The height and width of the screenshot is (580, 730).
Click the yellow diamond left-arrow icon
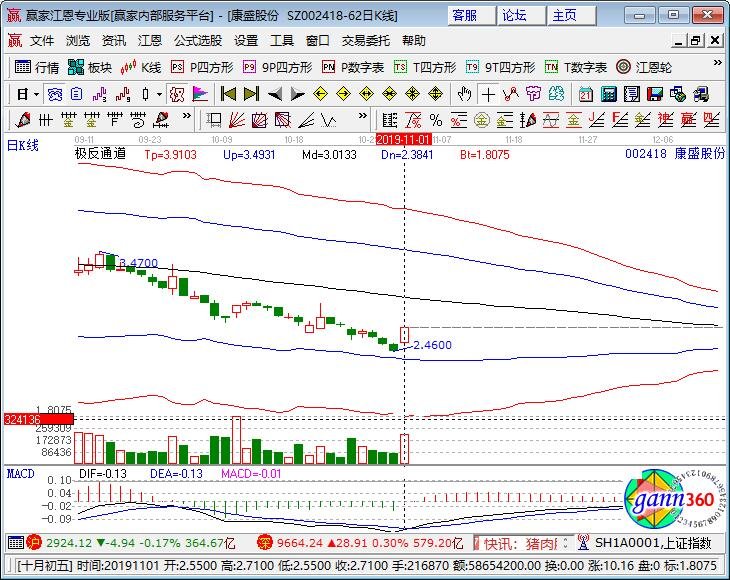(320, 94)
